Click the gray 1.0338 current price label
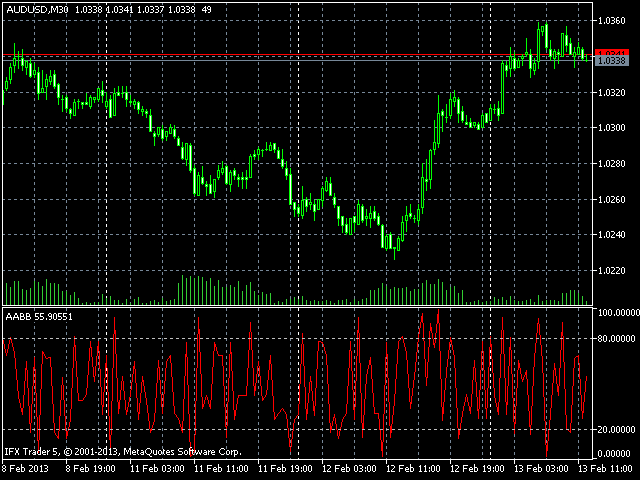This screenshot has height=480, width=640. pos(611,61)
